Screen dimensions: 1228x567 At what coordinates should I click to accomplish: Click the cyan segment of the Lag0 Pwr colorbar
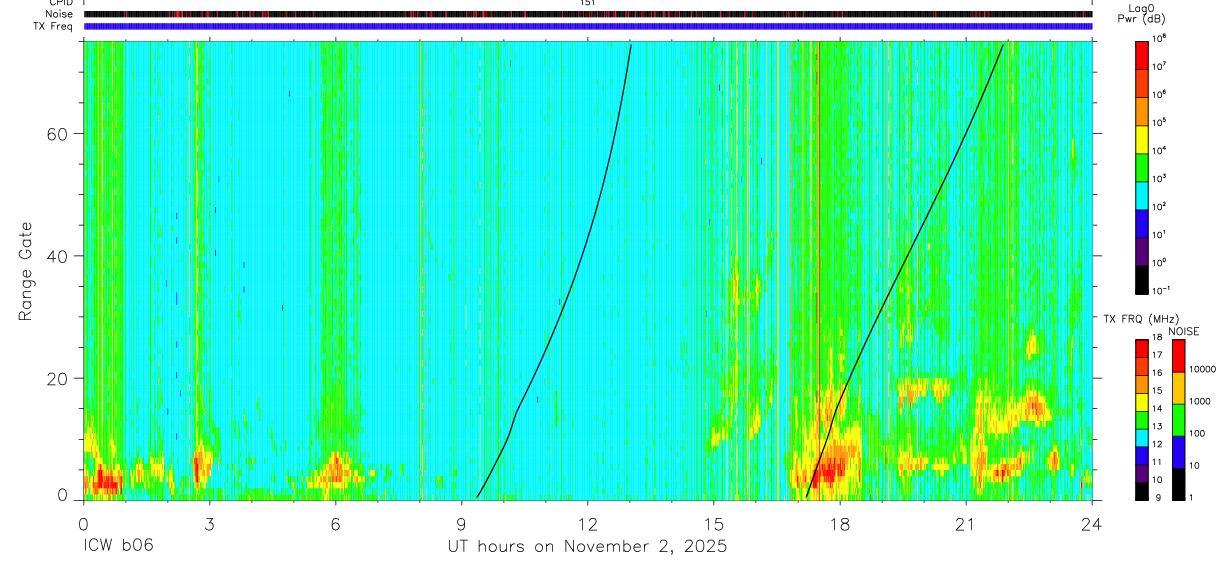click(1142, 196)
